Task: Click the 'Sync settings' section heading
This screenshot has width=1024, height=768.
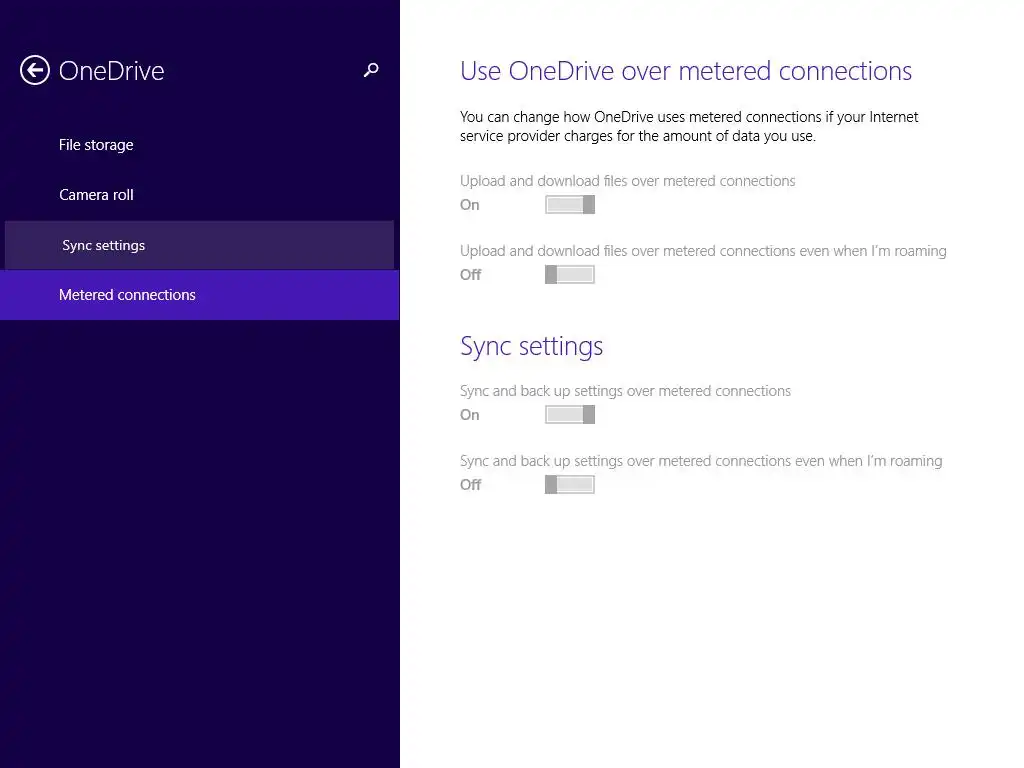Action: [x=532, y=346]
